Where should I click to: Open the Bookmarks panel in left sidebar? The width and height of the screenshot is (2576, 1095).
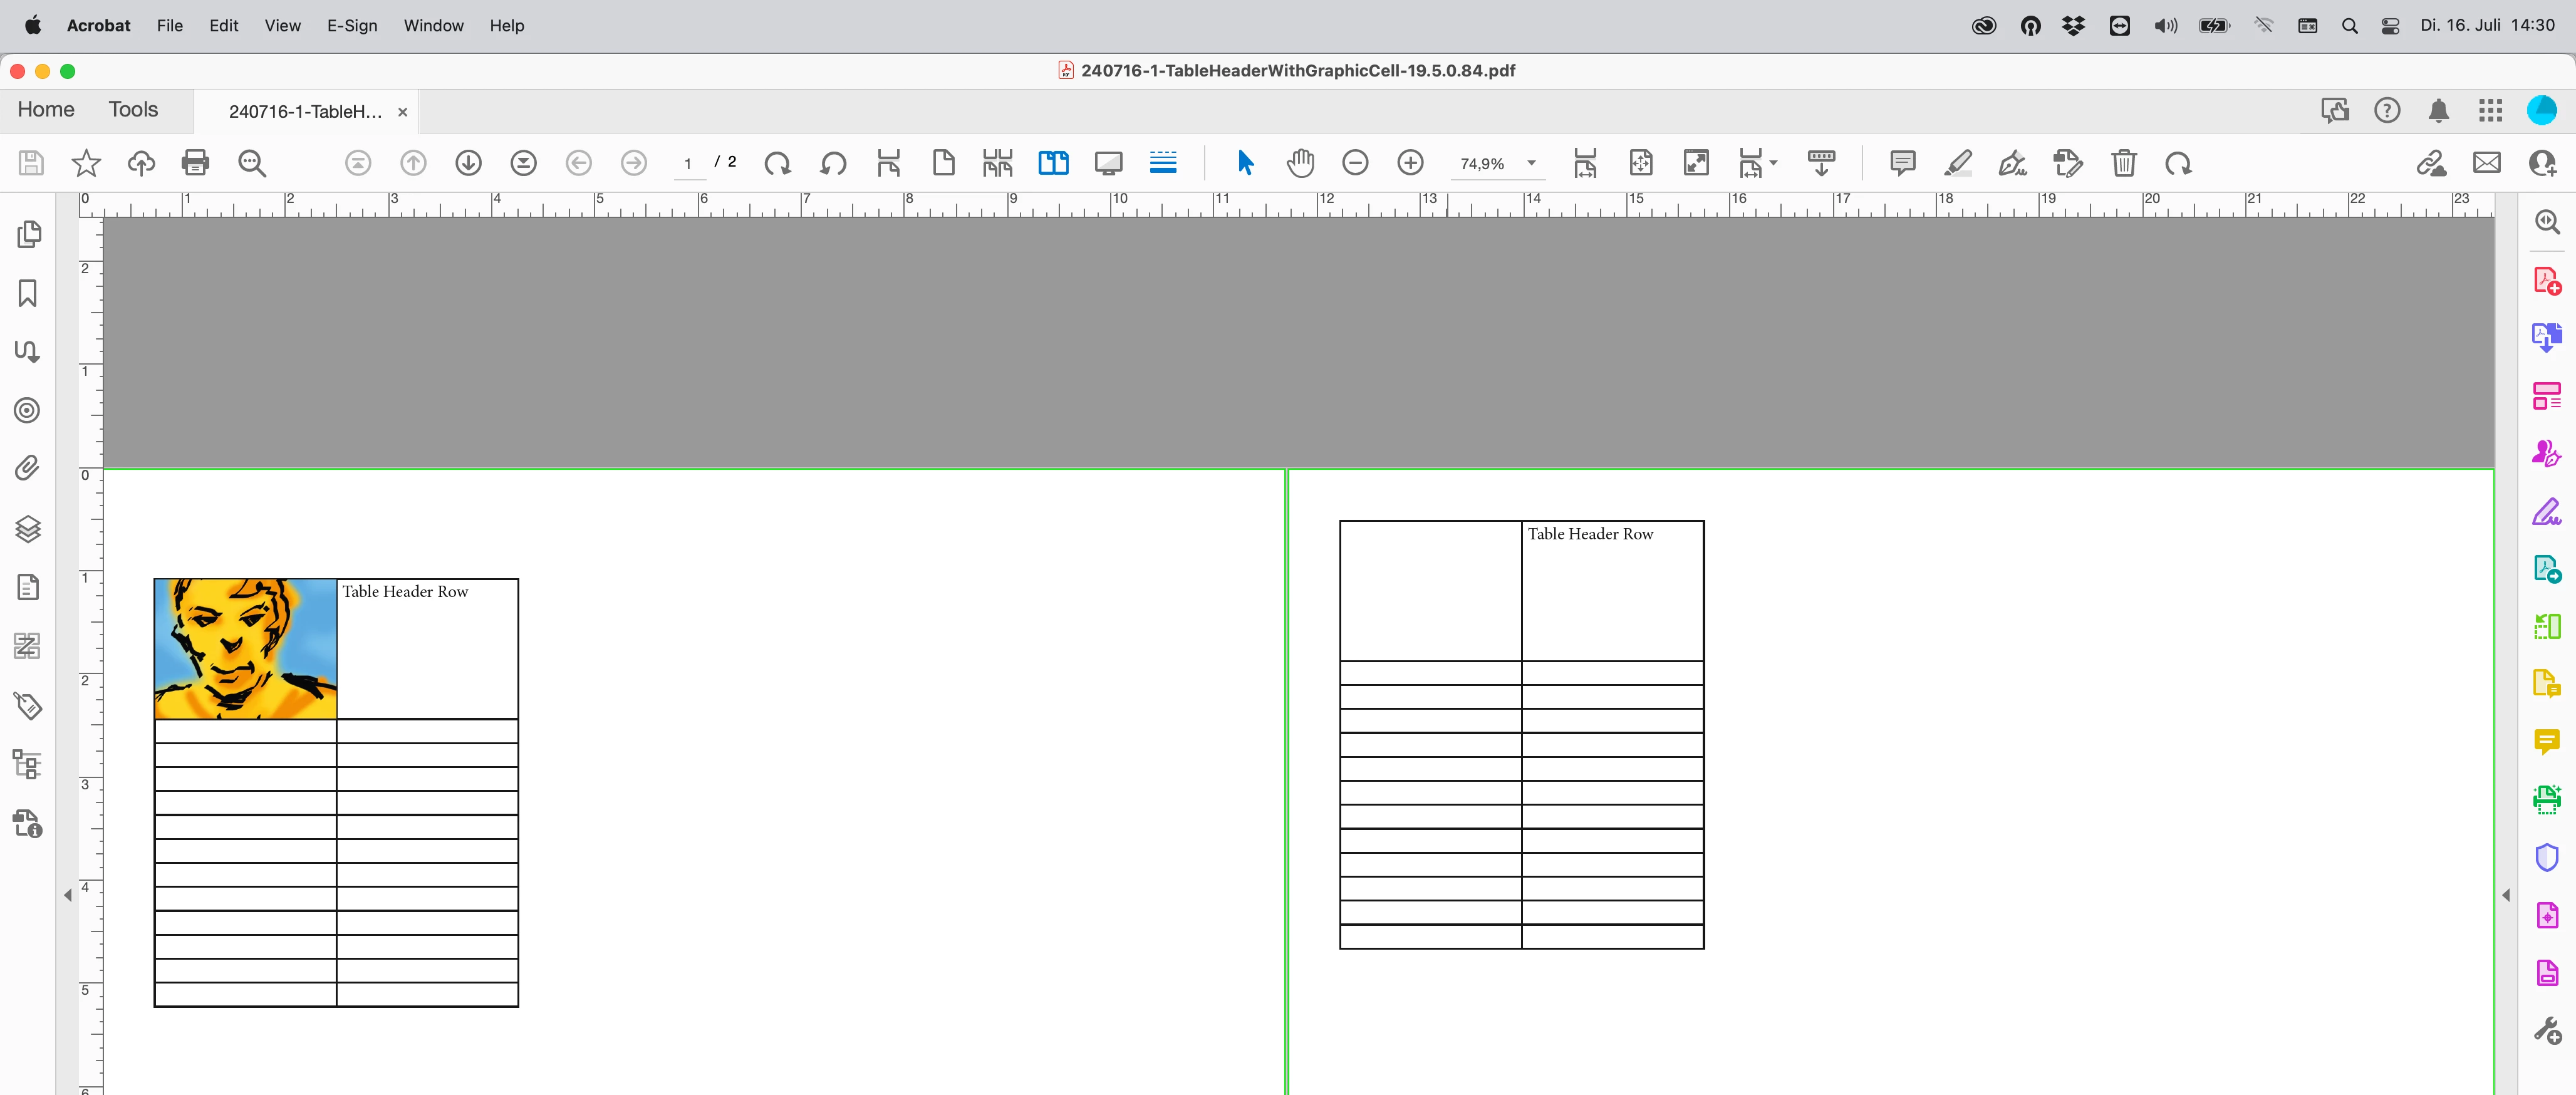28,293
